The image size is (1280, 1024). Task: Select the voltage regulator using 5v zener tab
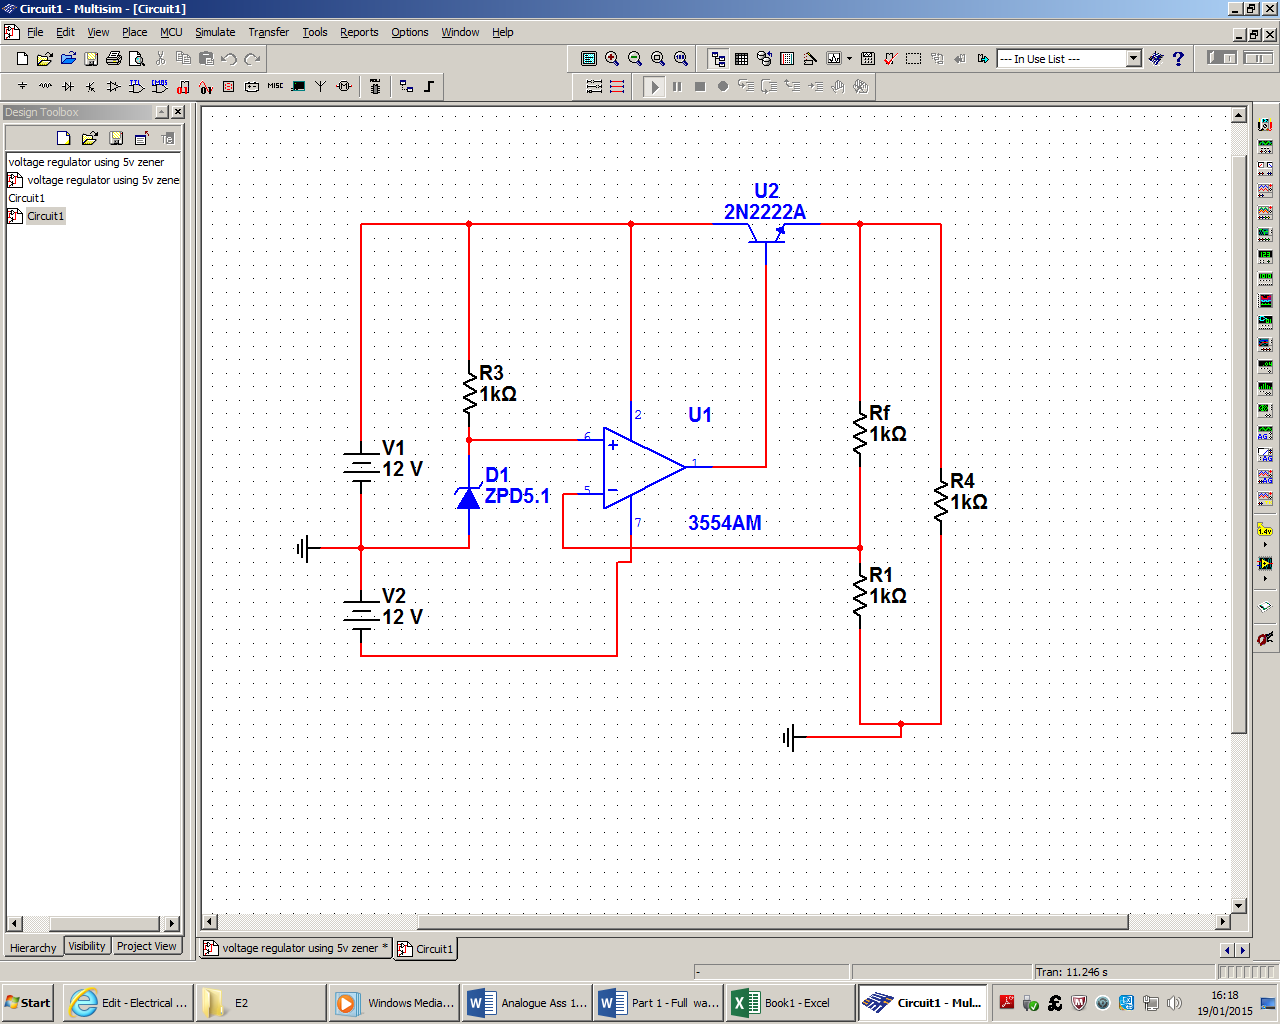click(x=296, y=948)
